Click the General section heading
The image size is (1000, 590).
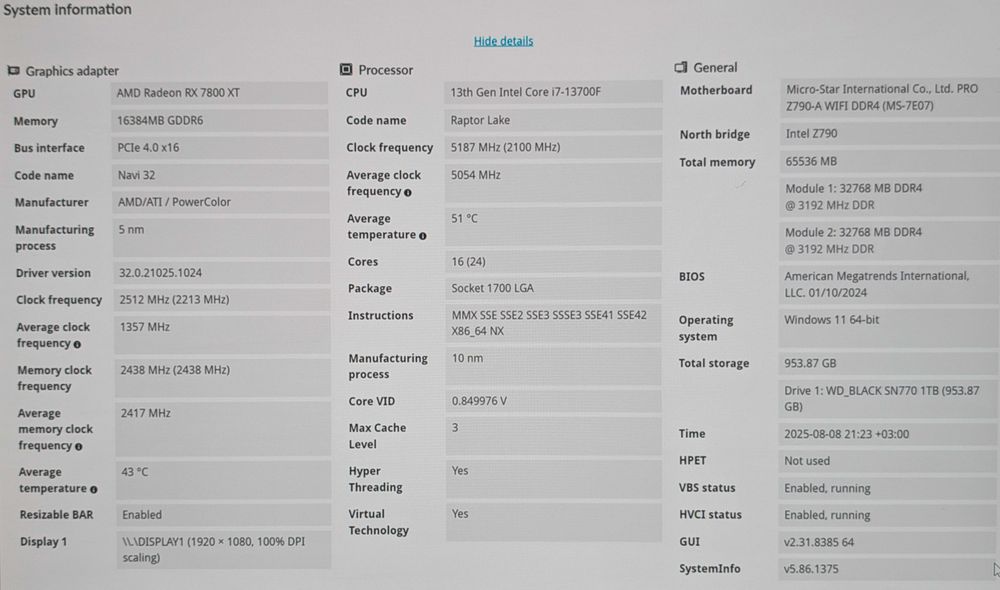click(716, 68)
